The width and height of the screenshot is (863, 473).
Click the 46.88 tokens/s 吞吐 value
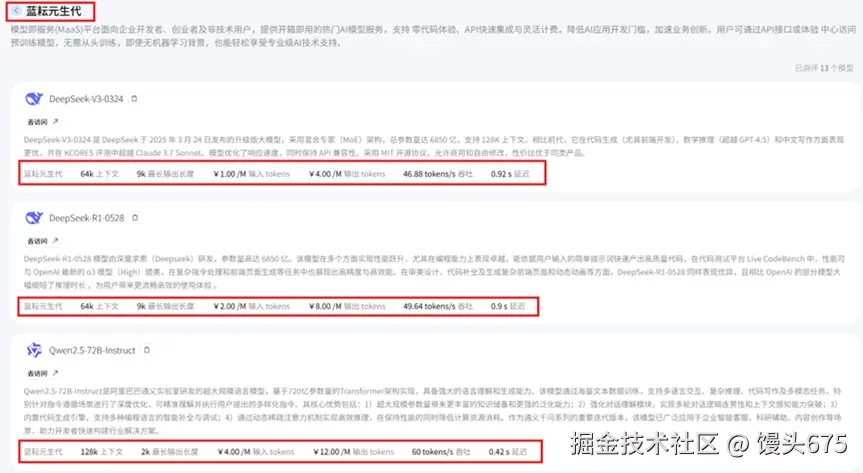[438, 174]
